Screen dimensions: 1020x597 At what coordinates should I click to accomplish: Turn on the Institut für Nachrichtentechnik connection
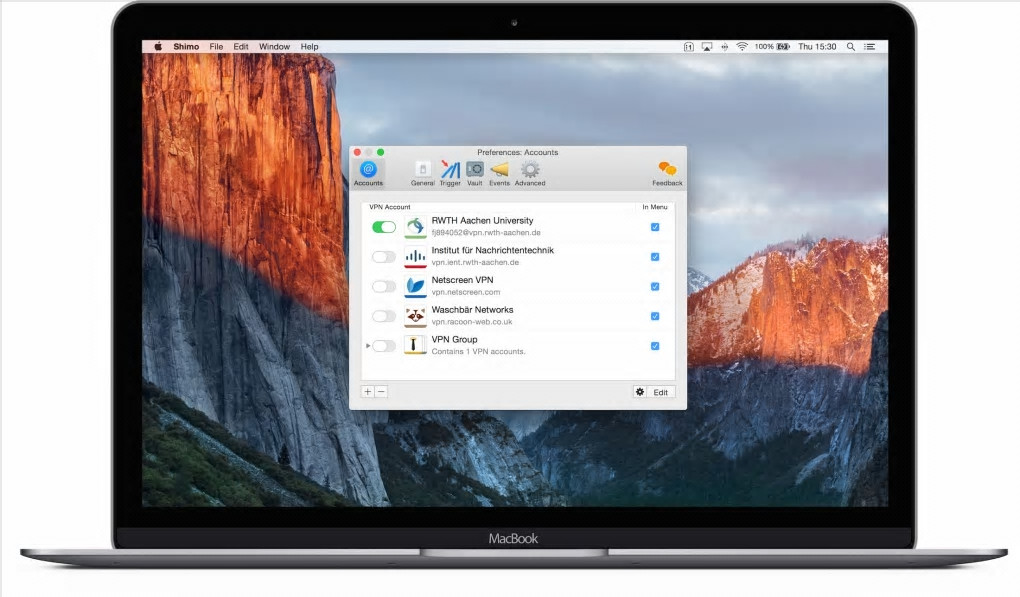(384, 257)
